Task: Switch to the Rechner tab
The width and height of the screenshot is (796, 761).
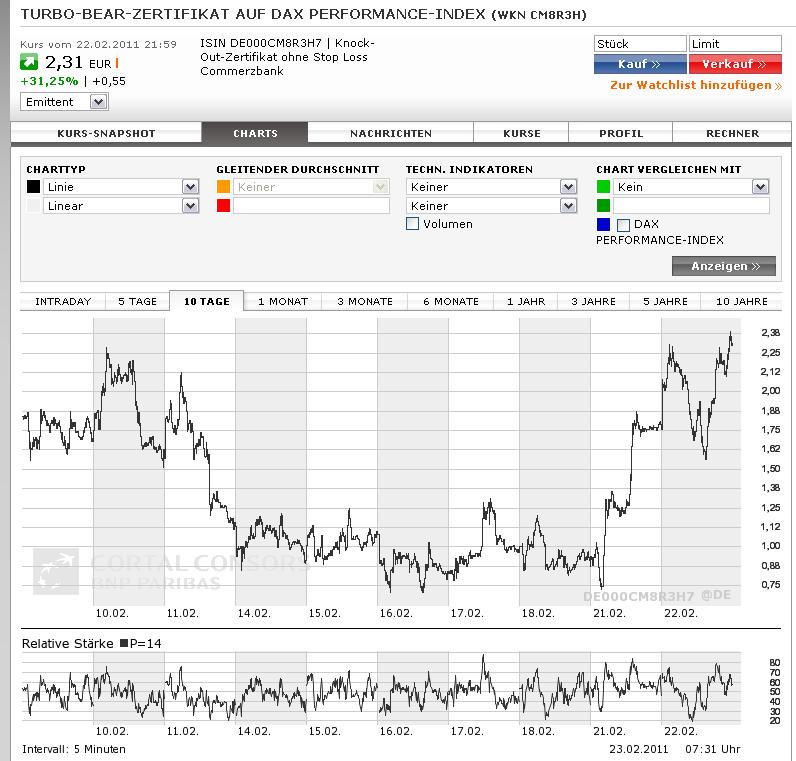Action: [x=732, y=134]
